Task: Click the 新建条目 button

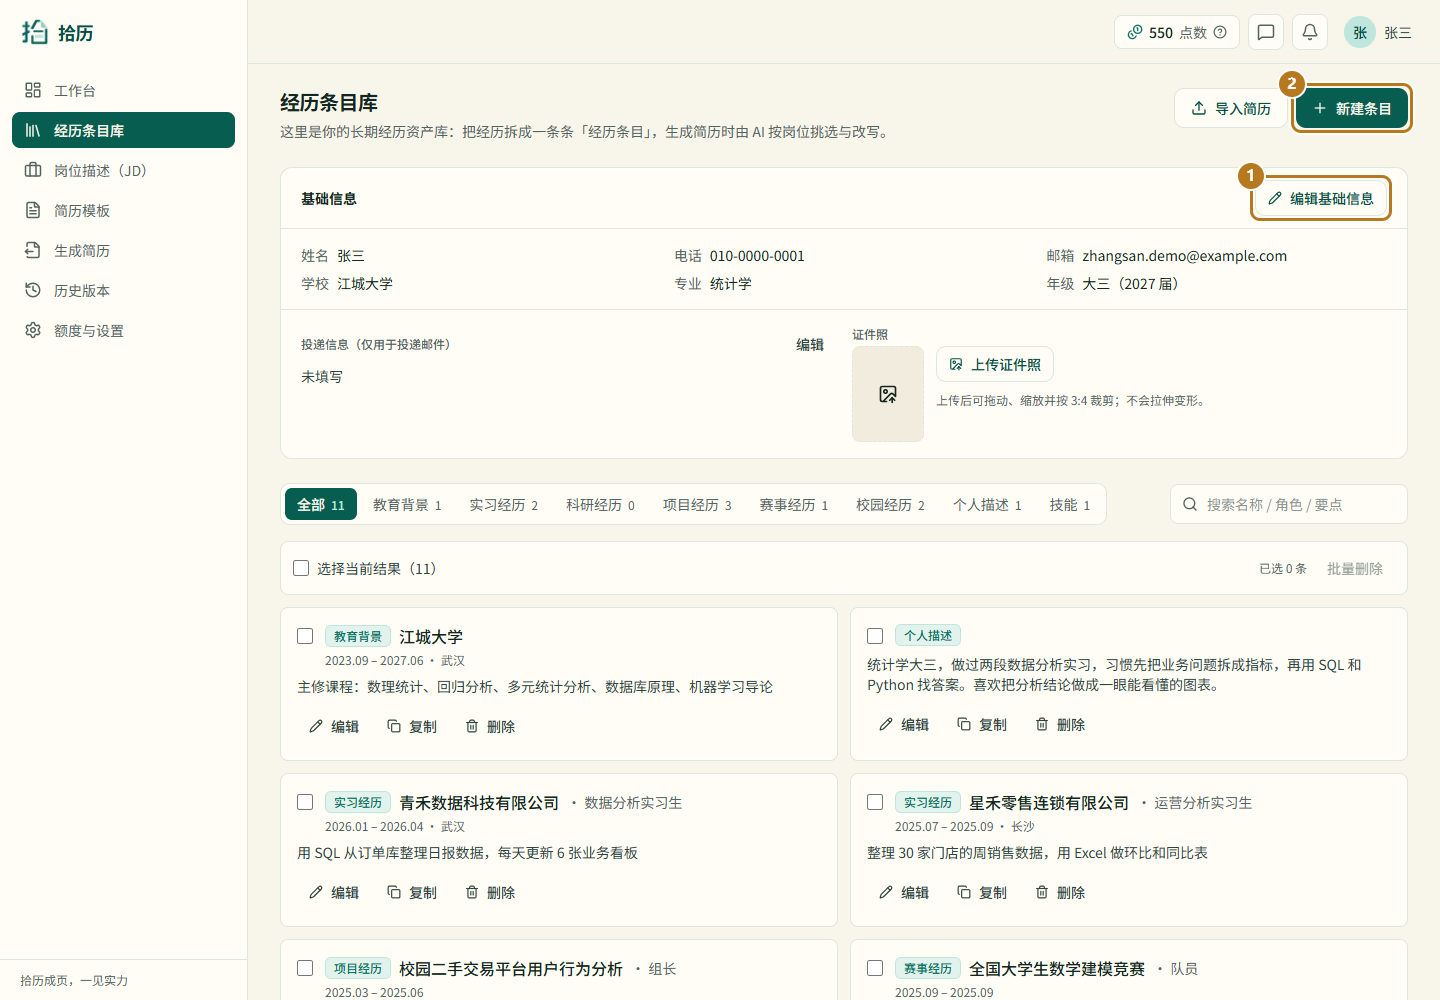Action: (1352, 108)
